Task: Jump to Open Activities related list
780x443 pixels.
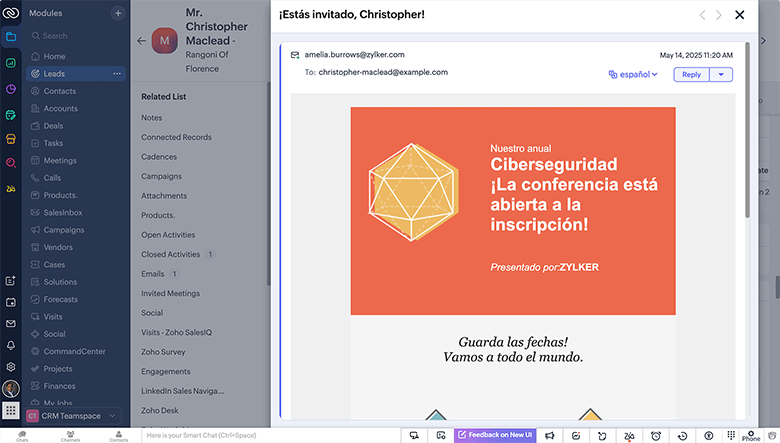Action: coord(168,235)
